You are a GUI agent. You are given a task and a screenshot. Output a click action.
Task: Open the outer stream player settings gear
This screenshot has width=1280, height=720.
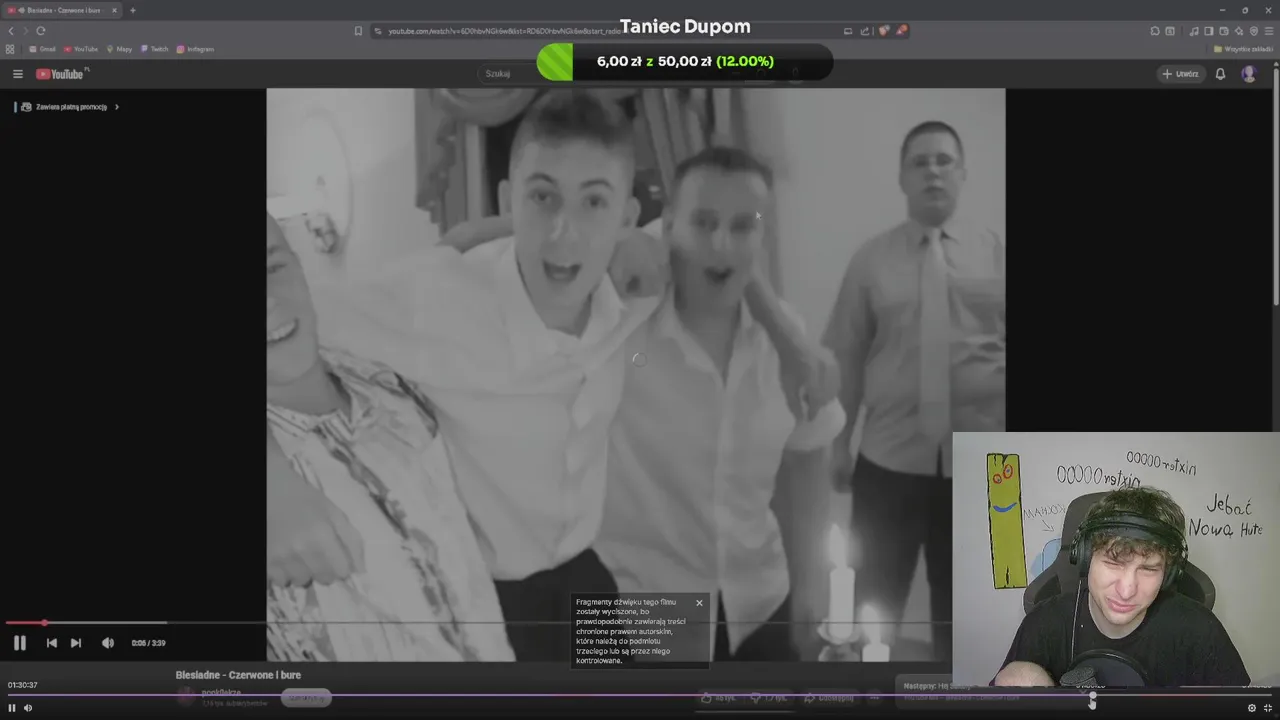tap(1251, 708)
